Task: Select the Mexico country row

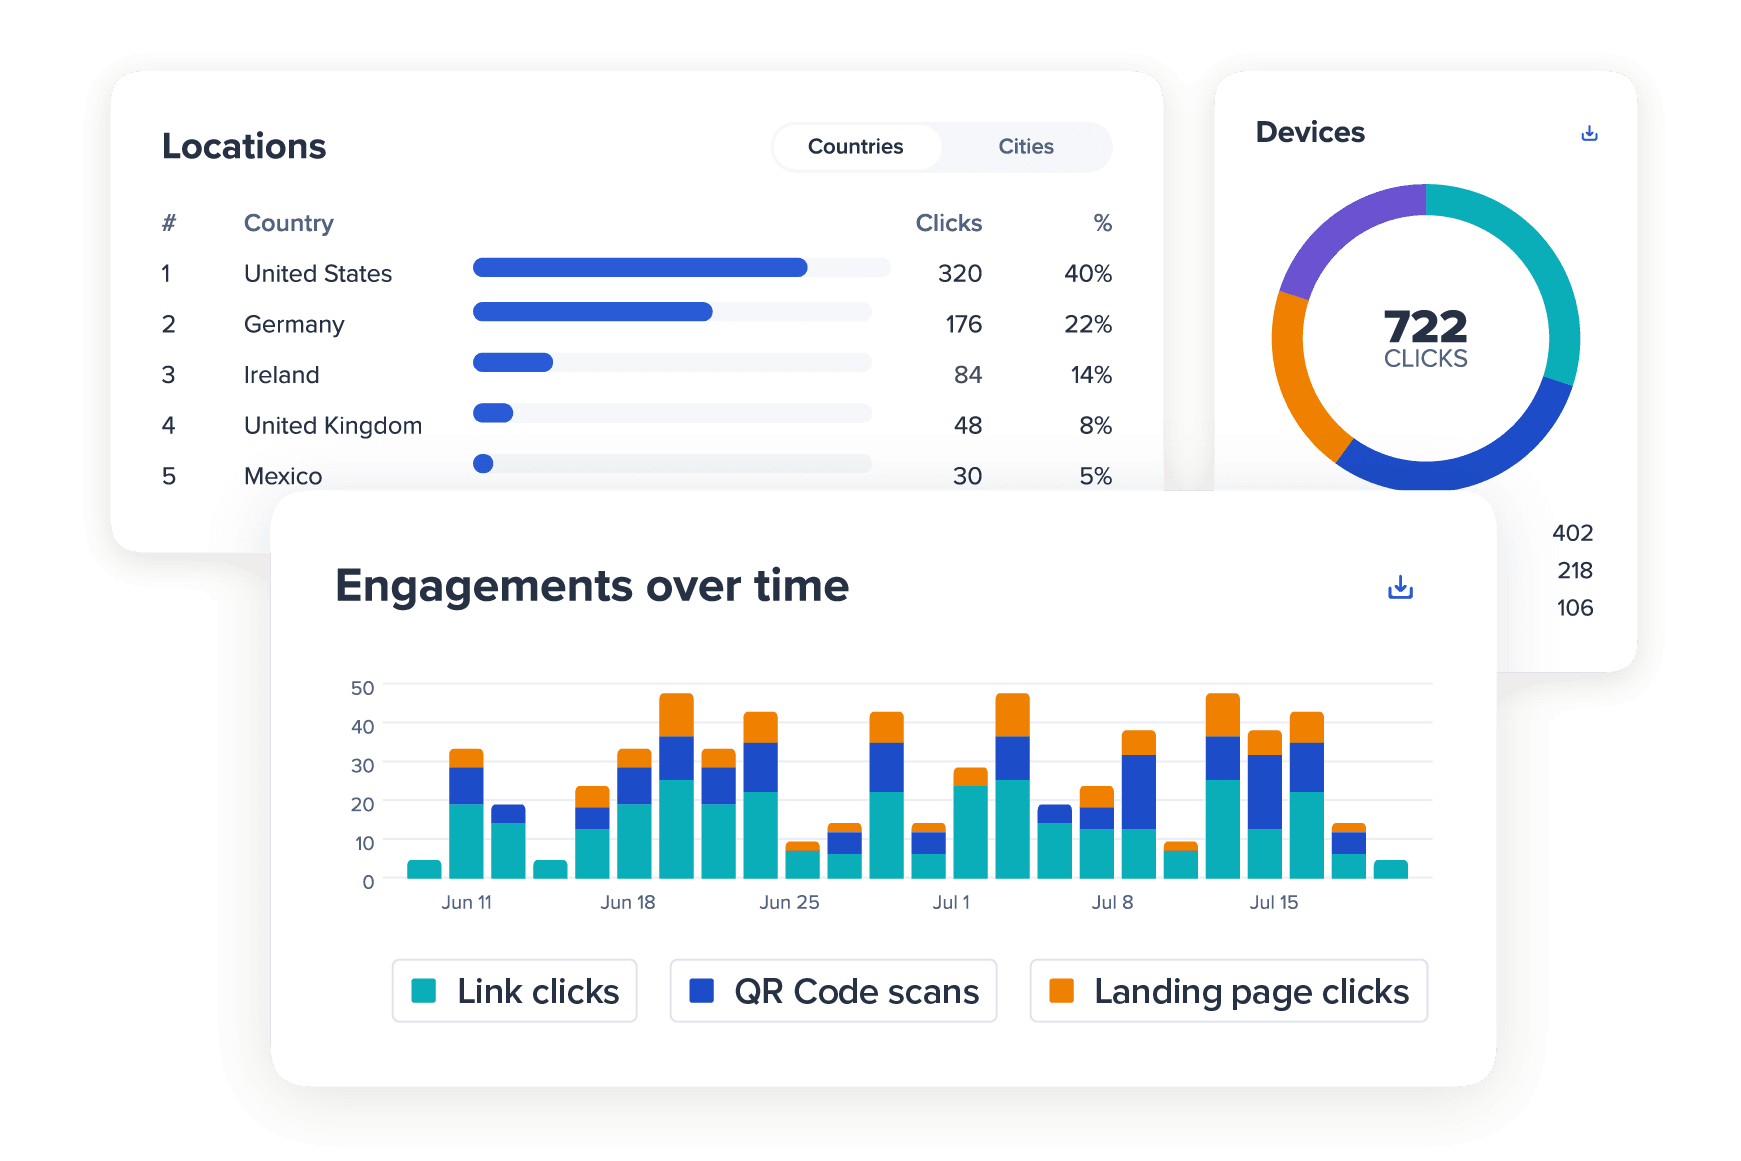Action: 637,476
